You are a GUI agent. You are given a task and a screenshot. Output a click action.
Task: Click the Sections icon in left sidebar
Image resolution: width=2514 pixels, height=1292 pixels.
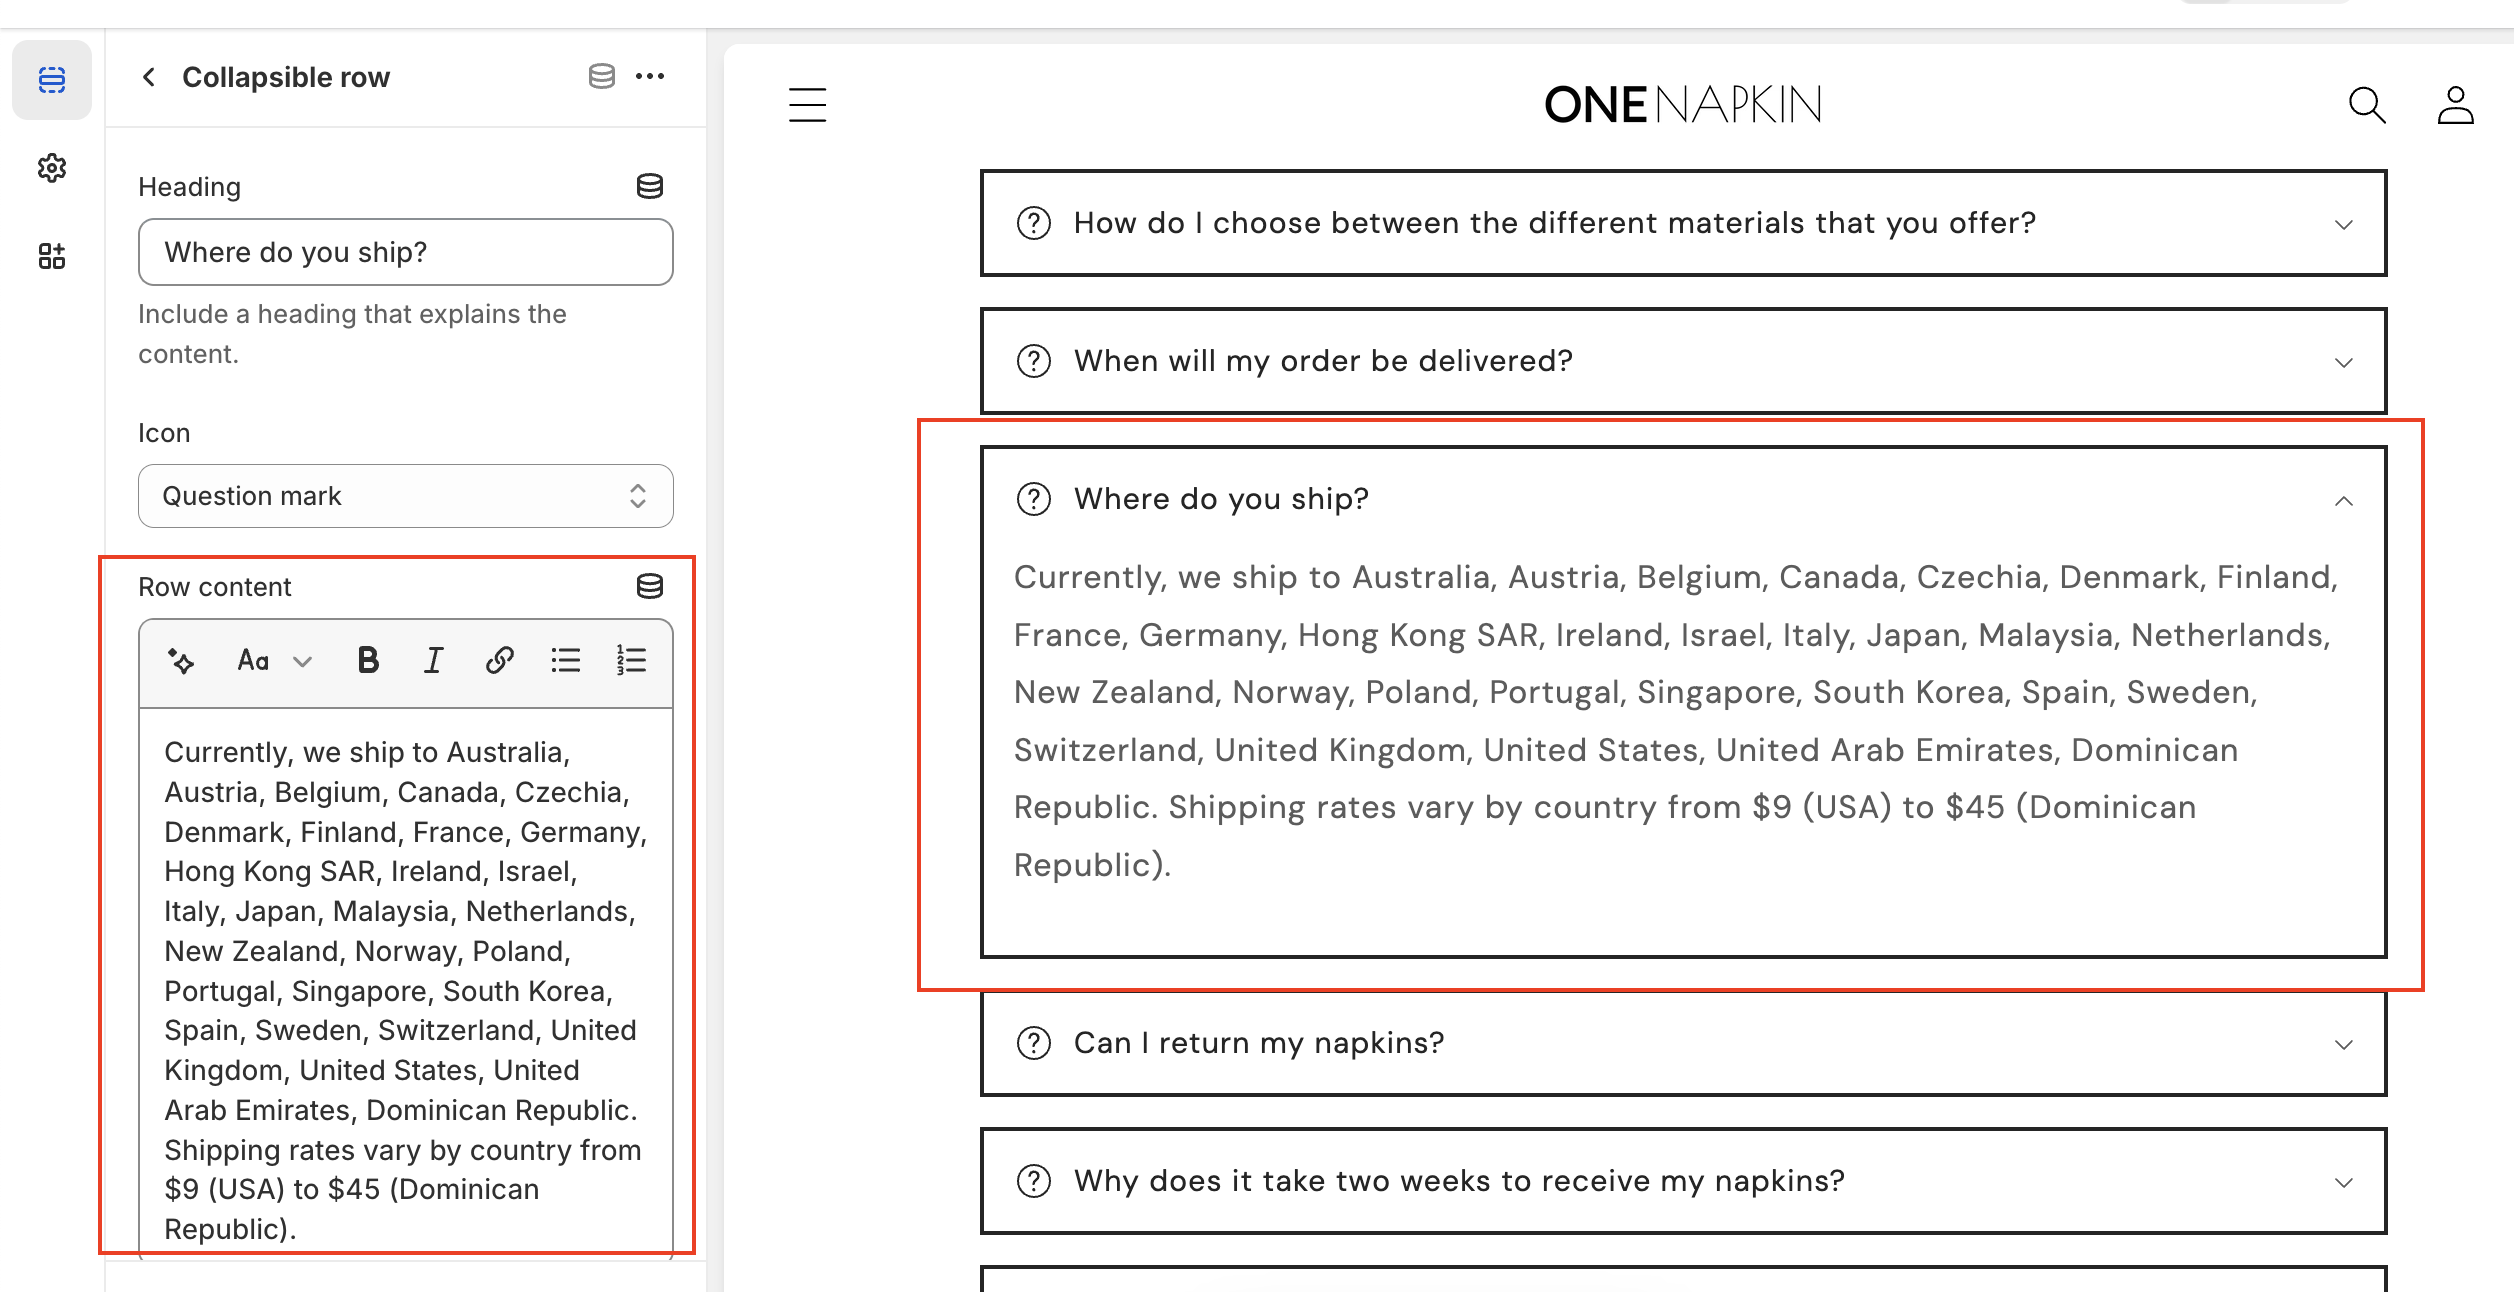(52, 80)
